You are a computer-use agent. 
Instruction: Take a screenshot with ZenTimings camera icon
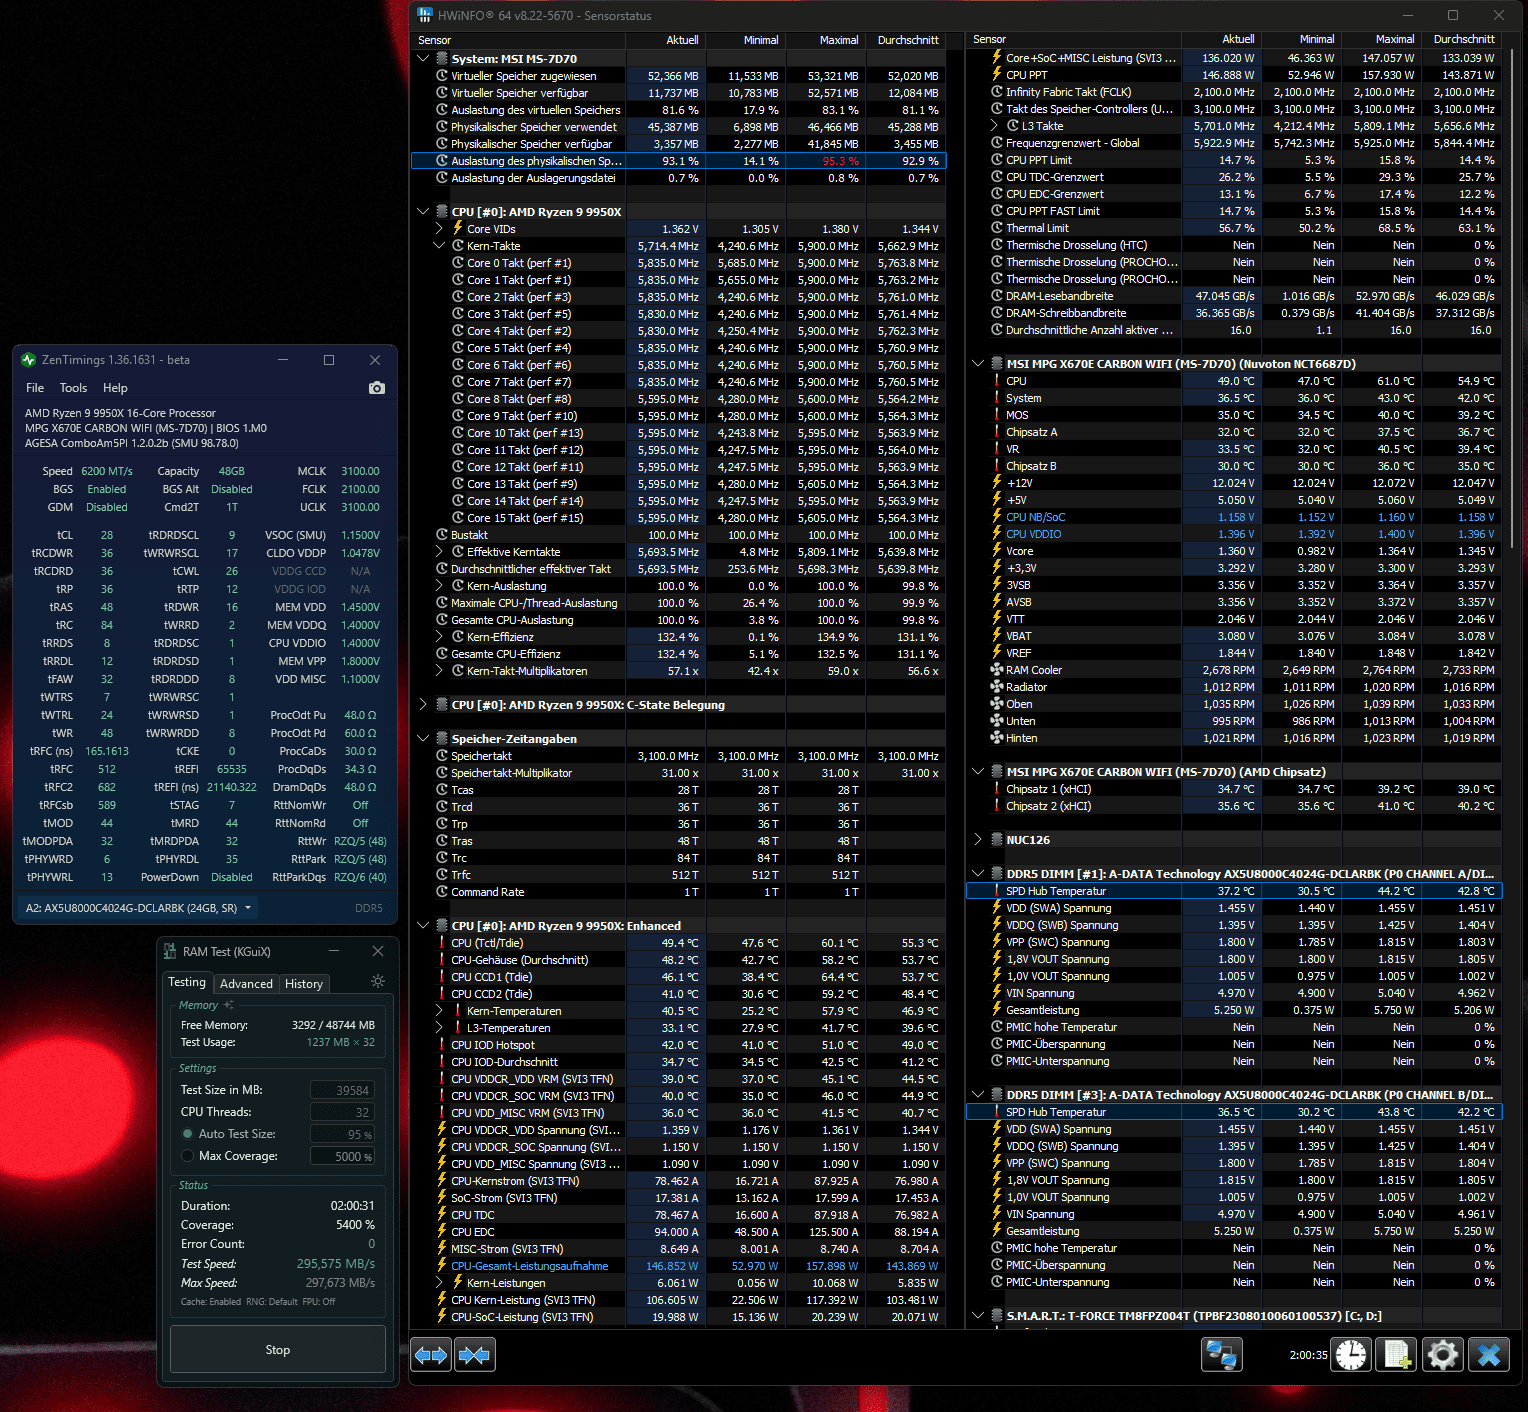click(377, 388)
